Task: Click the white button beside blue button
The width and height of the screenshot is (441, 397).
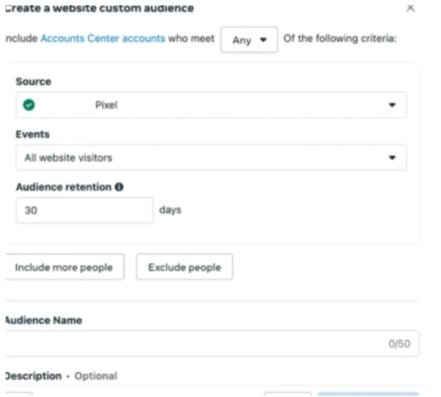Action: click(x=288, y=394)
